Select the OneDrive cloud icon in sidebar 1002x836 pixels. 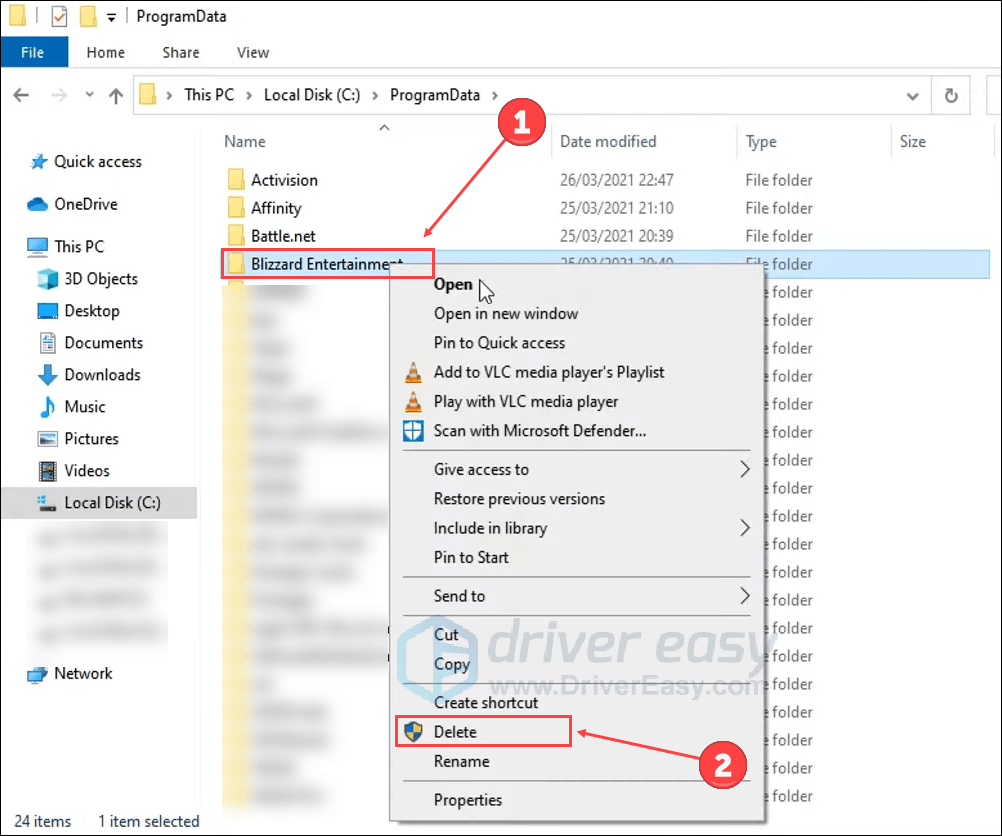click(x=37, y=205)
